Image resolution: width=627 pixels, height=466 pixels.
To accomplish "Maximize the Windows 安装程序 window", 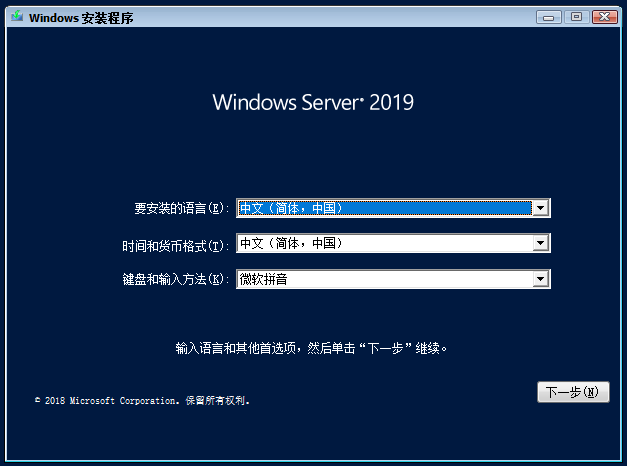I will tap(576, 17).
